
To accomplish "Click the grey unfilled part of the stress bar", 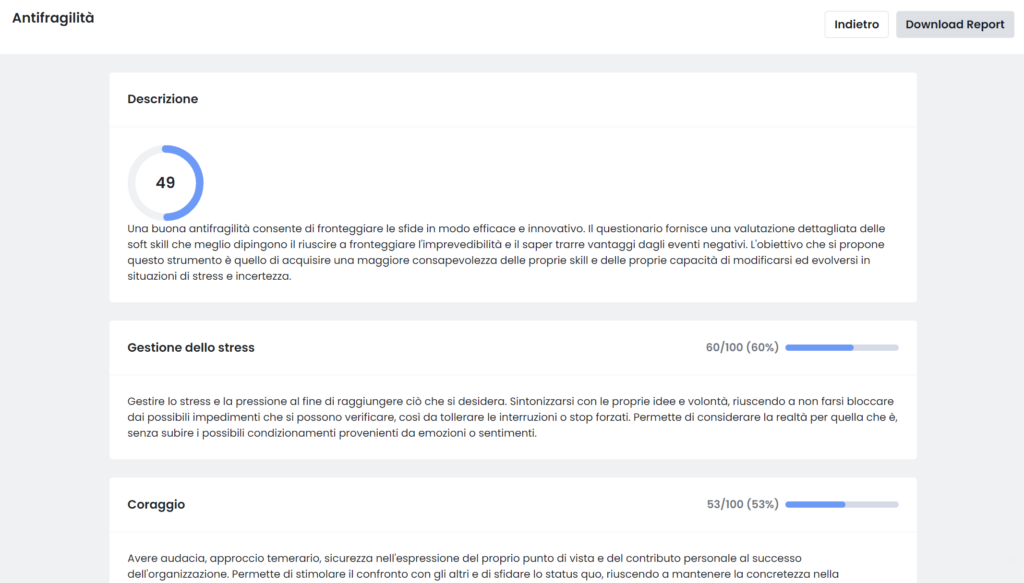I will click(876, 347).
